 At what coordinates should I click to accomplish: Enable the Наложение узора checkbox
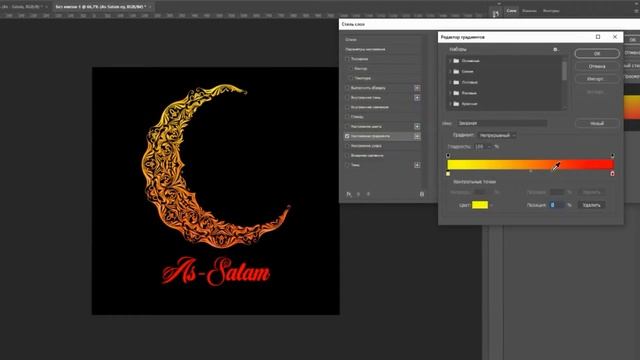pos(347,146)
